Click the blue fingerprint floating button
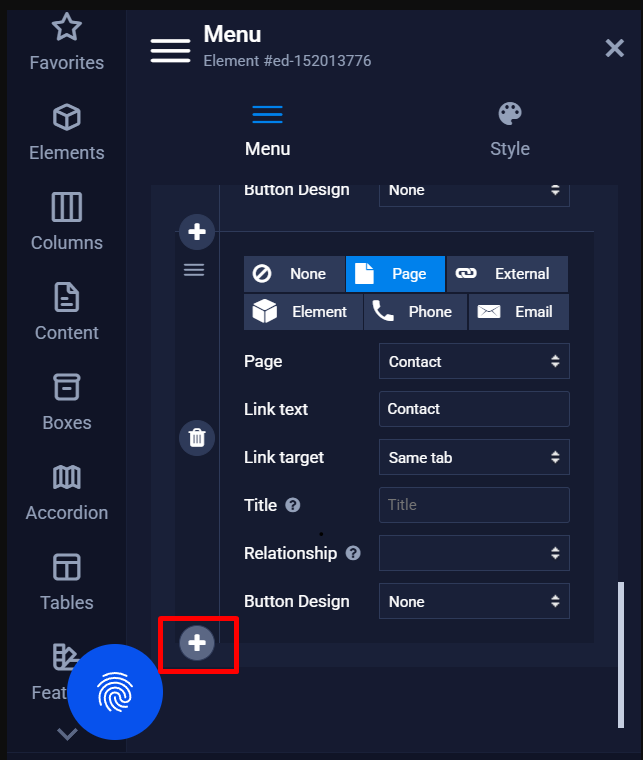Viewport: 643px width, 760px height. pyautogui.click(x=115, y=692)
